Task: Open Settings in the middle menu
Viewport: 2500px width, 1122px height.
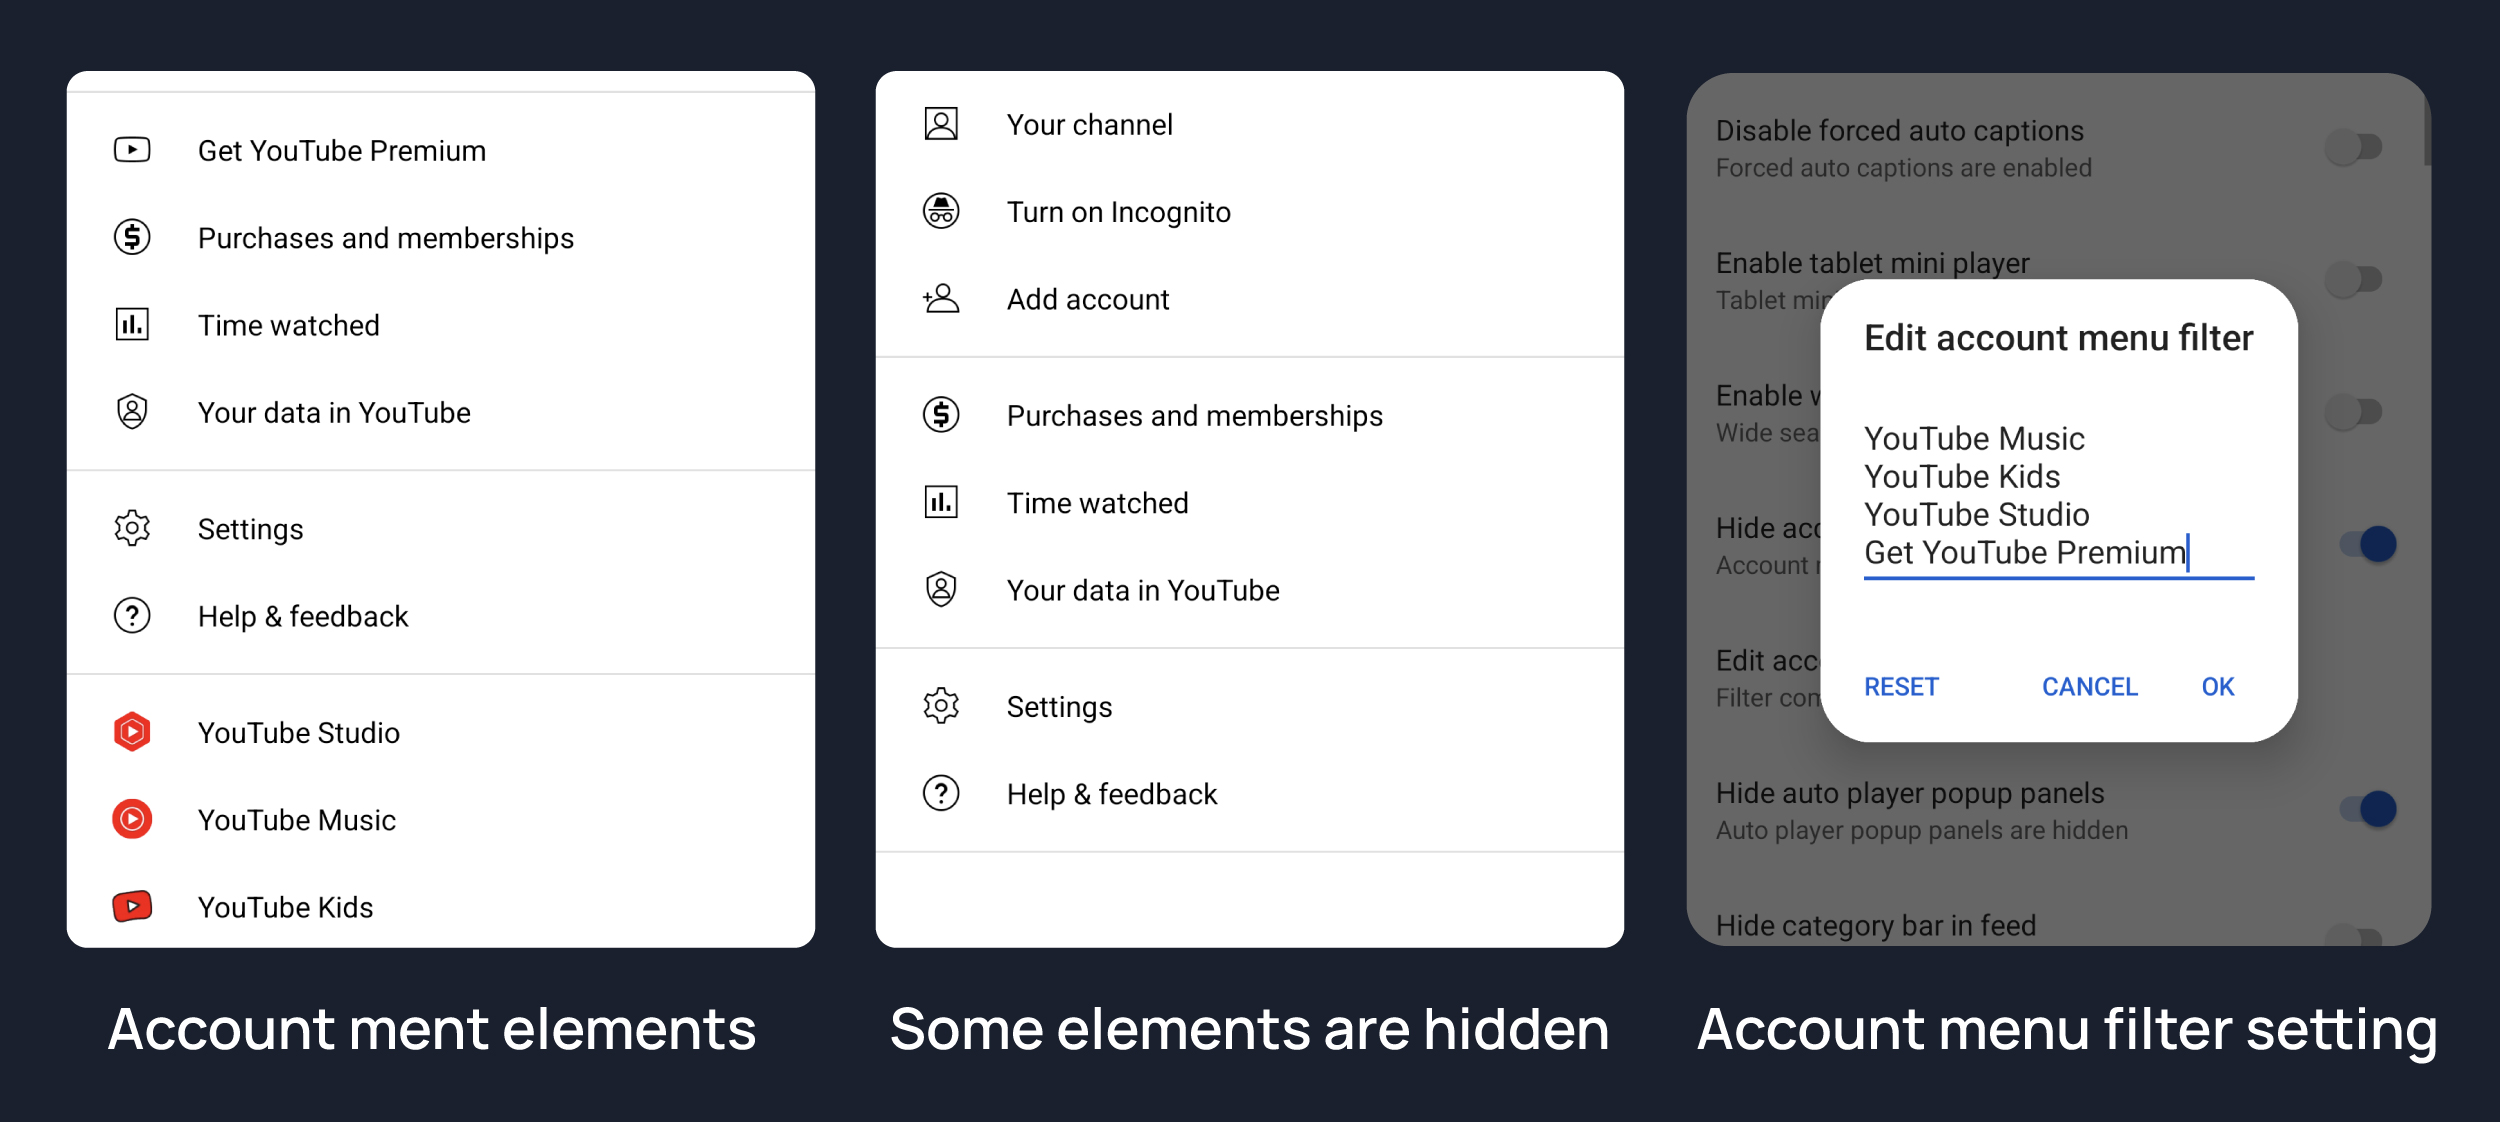Action: point(1059,706)
